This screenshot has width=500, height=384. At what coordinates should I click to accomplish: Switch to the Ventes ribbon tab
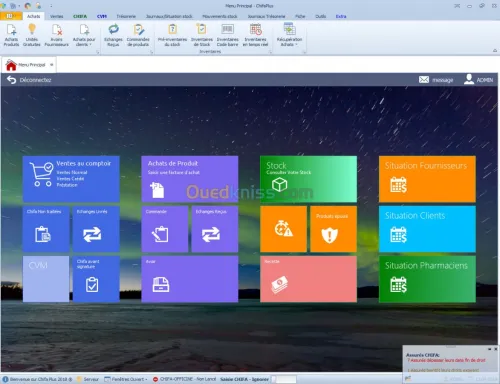point(56,16)
